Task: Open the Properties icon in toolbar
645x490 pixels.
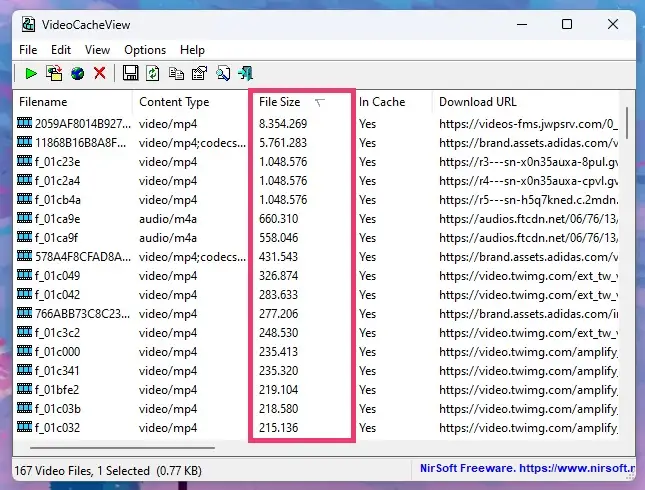Action: 200,74
